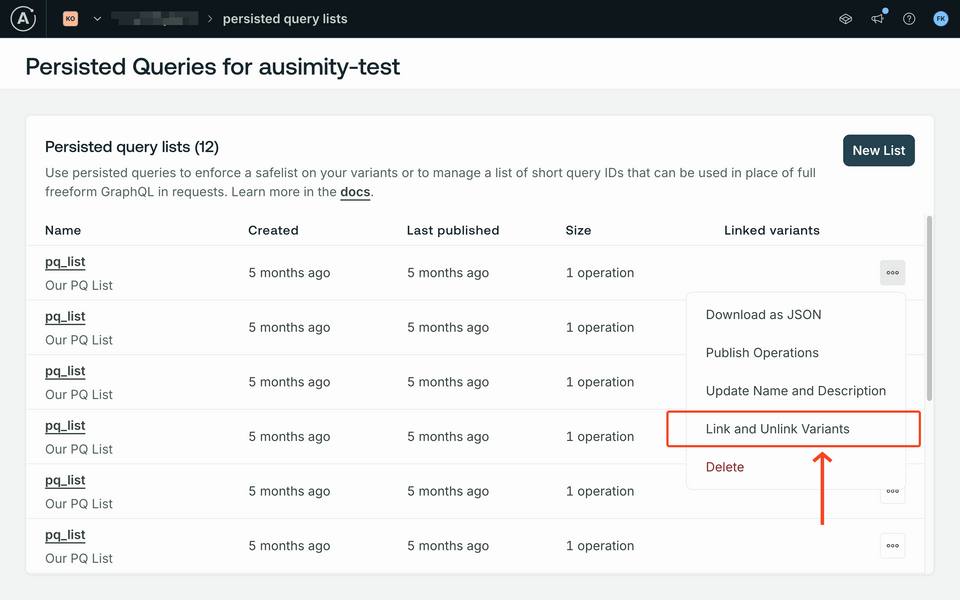960x600 pixels.
Task: Click the "Created" column header
Action: pos(273,230)
